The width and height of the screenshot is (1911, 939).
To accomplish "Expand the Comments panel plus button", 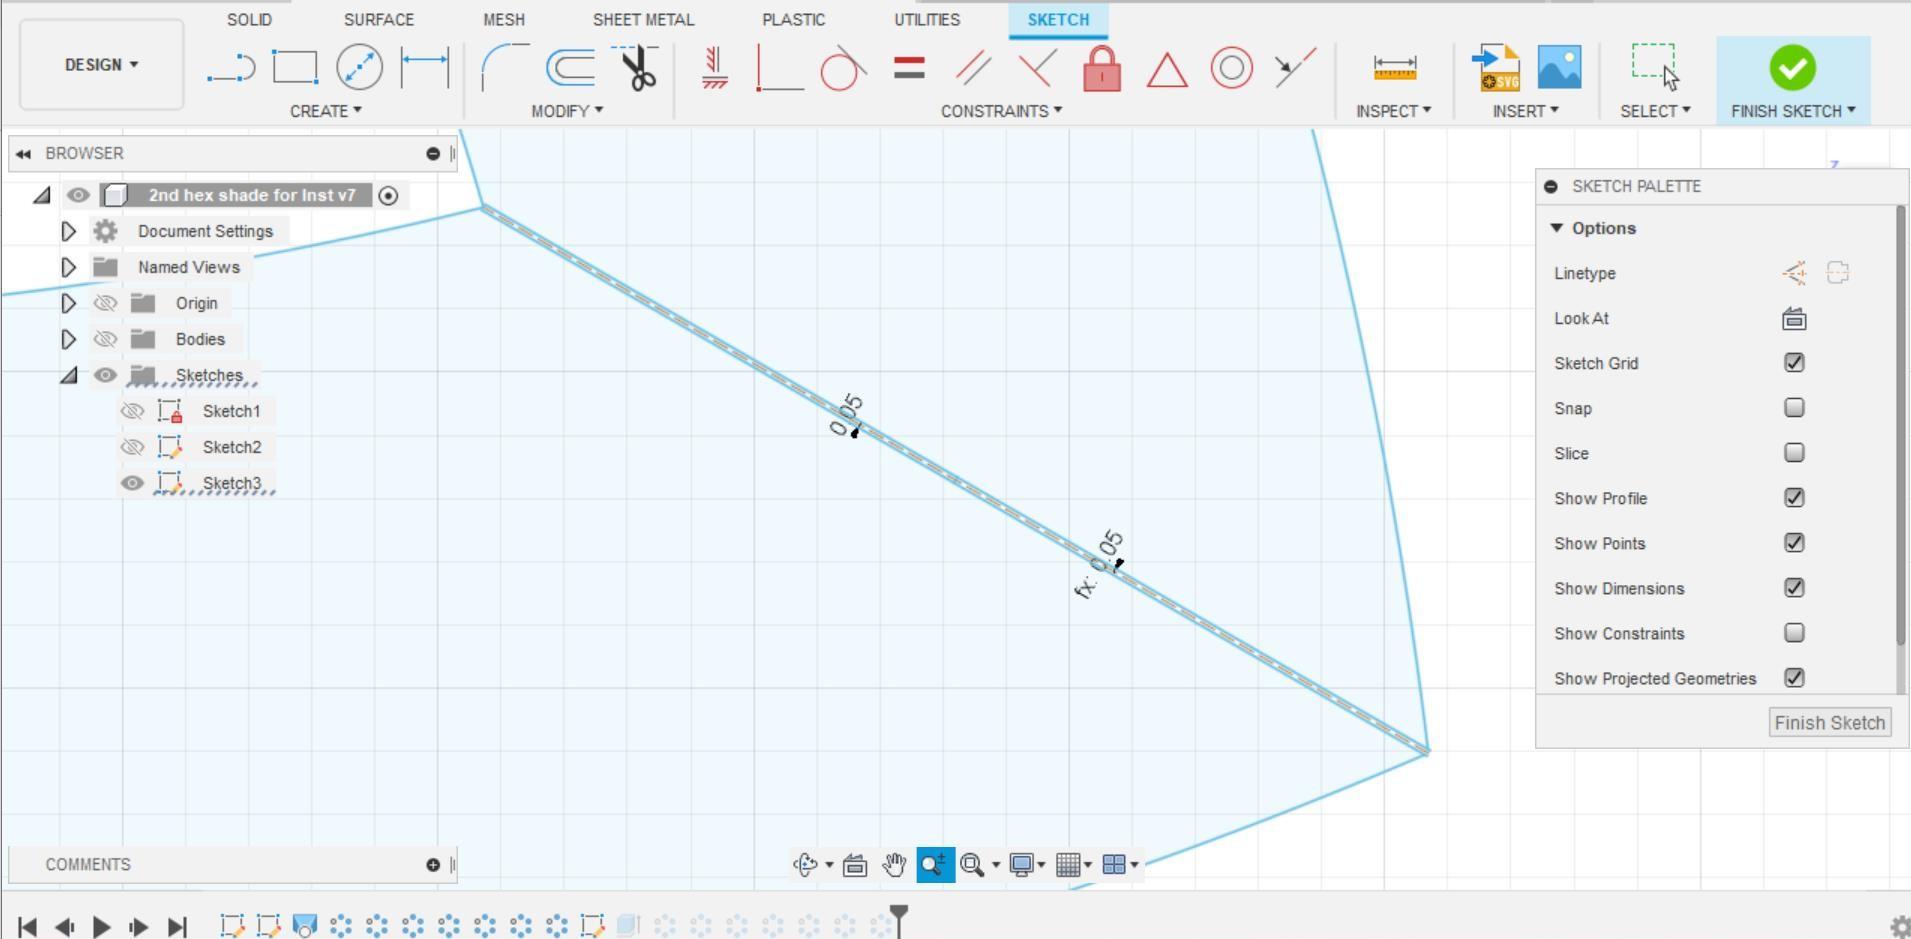I will 433,865.
